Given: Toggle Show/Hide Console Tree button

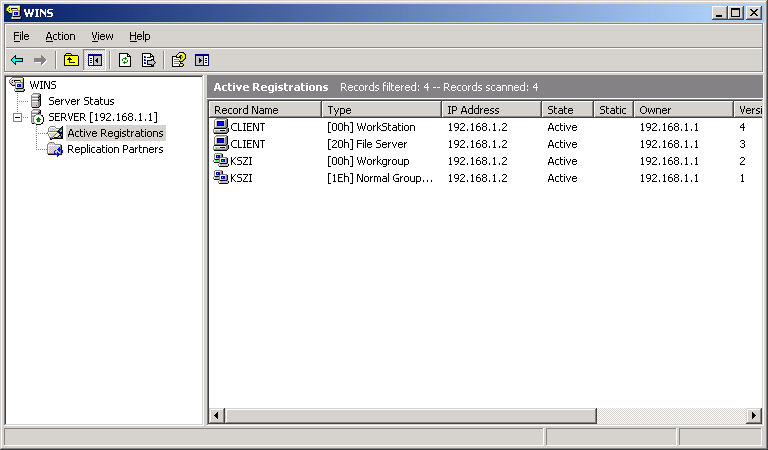Looking at the screenshot, I should click(x=95, y=60).
